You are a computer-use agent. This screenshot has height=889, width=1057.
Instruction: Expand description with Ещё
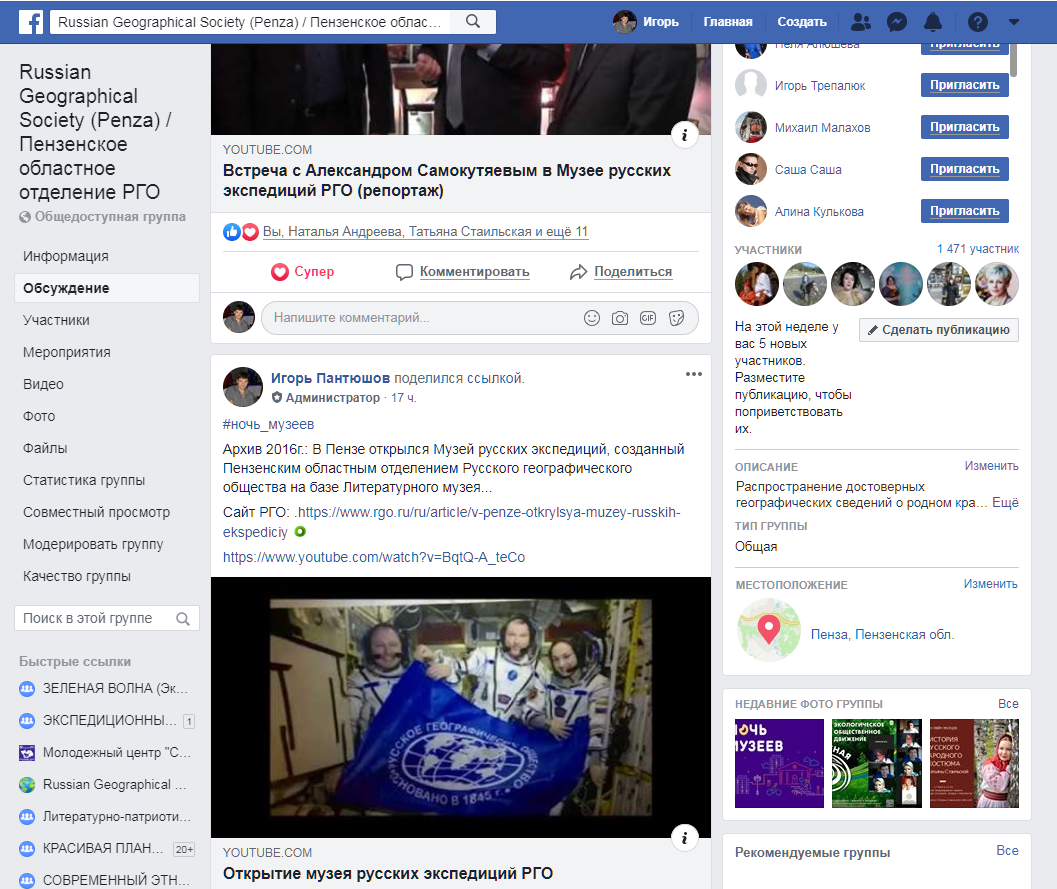pyautogui.click(x=1005, y=503)
